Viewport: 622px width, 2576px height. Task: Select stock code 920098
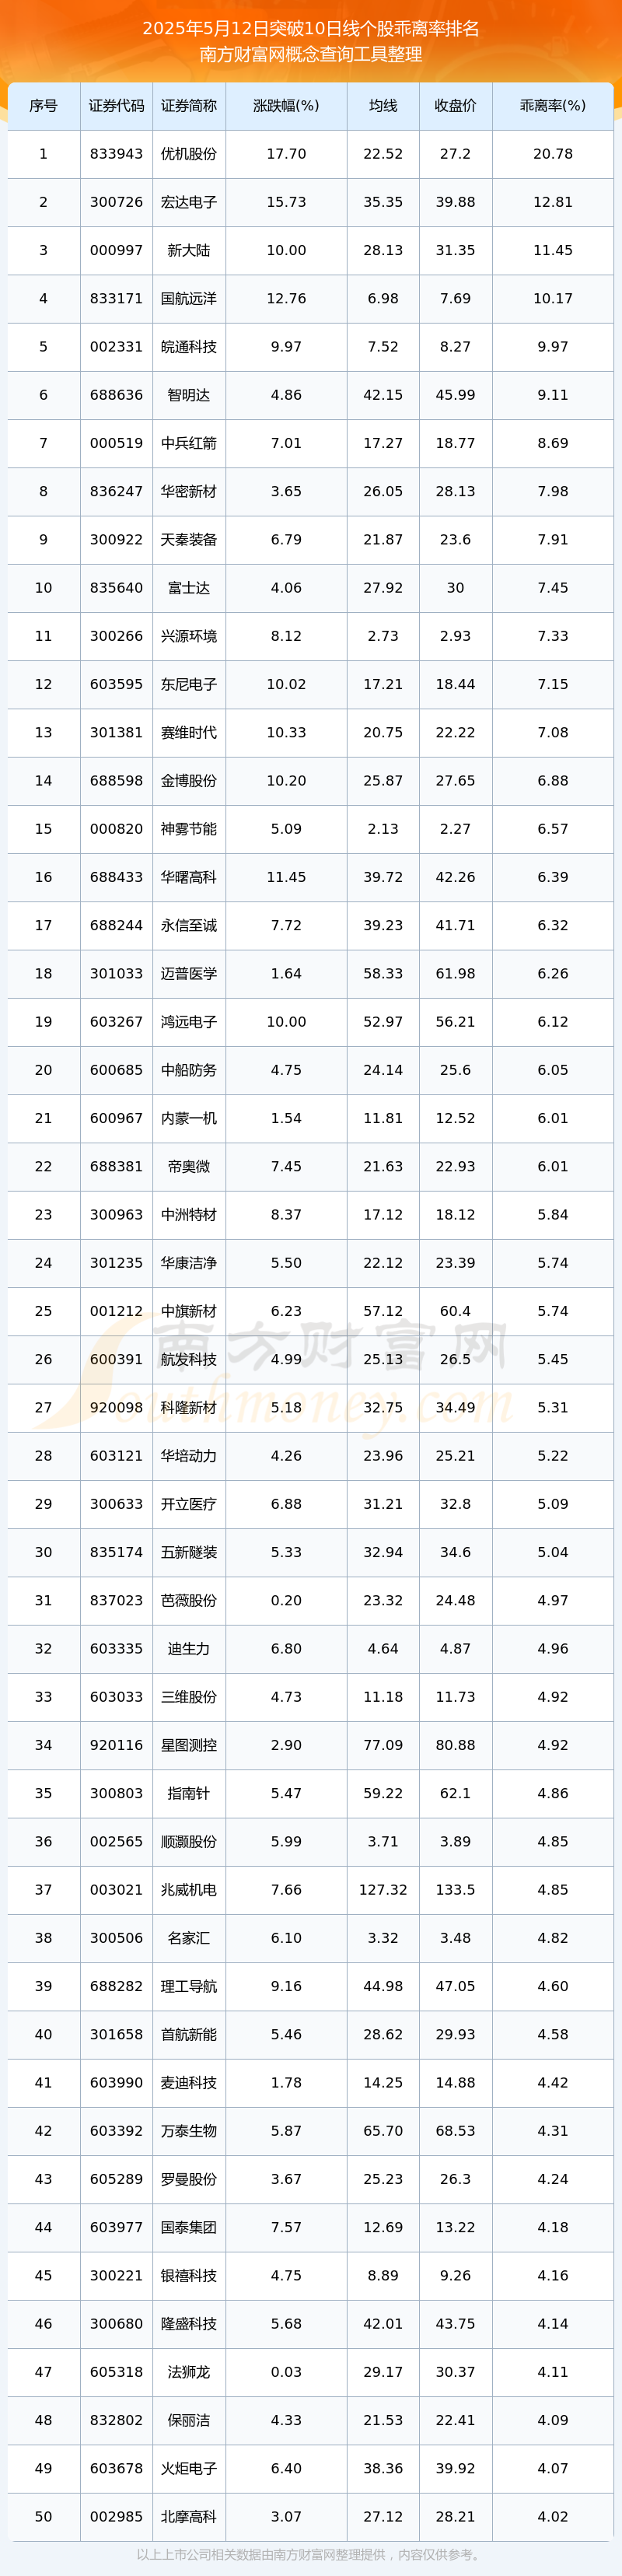point(116,1407)
